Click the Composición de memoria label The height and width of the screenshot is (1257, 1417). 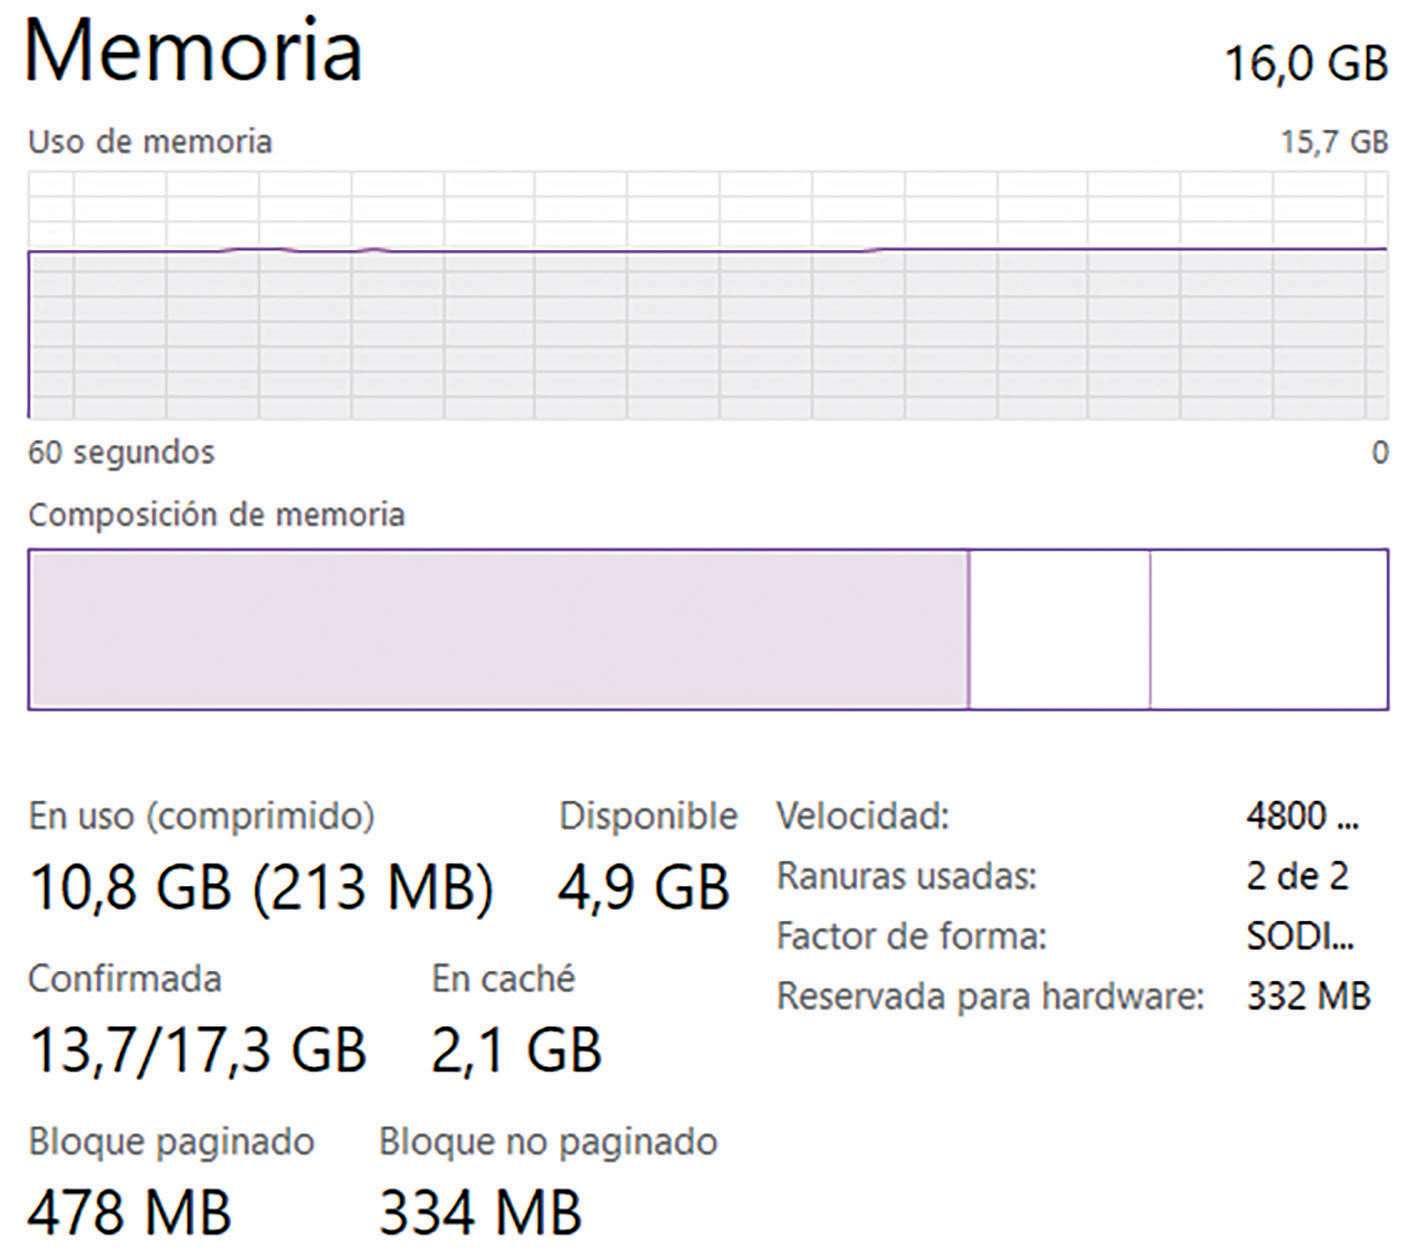[216, 515]
